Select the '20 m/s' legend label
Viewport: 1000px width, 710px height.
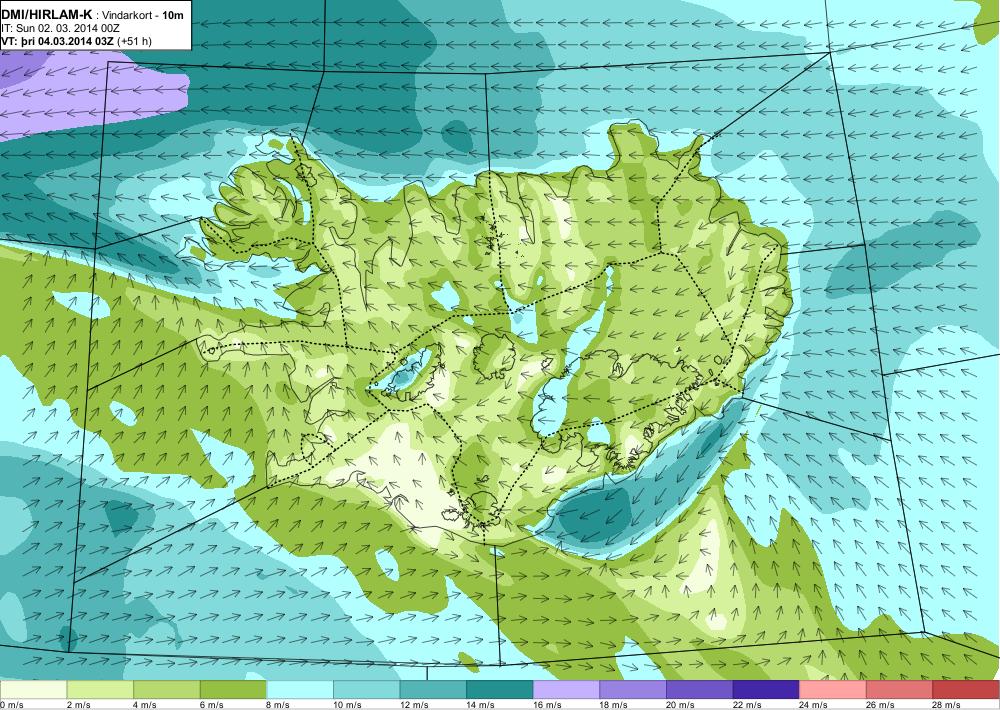[x=680, y=704]
